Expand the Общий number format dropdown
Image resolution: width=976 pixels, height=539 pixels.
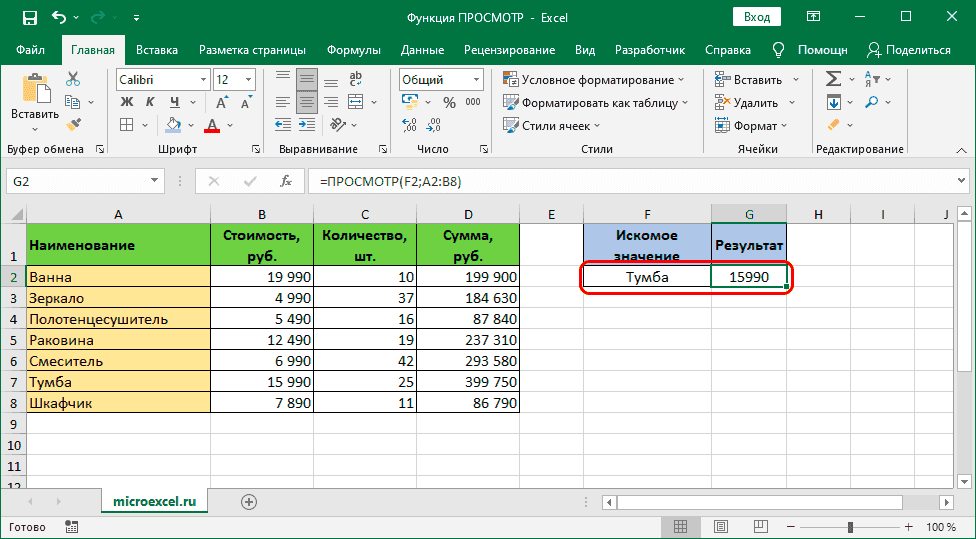475,80
